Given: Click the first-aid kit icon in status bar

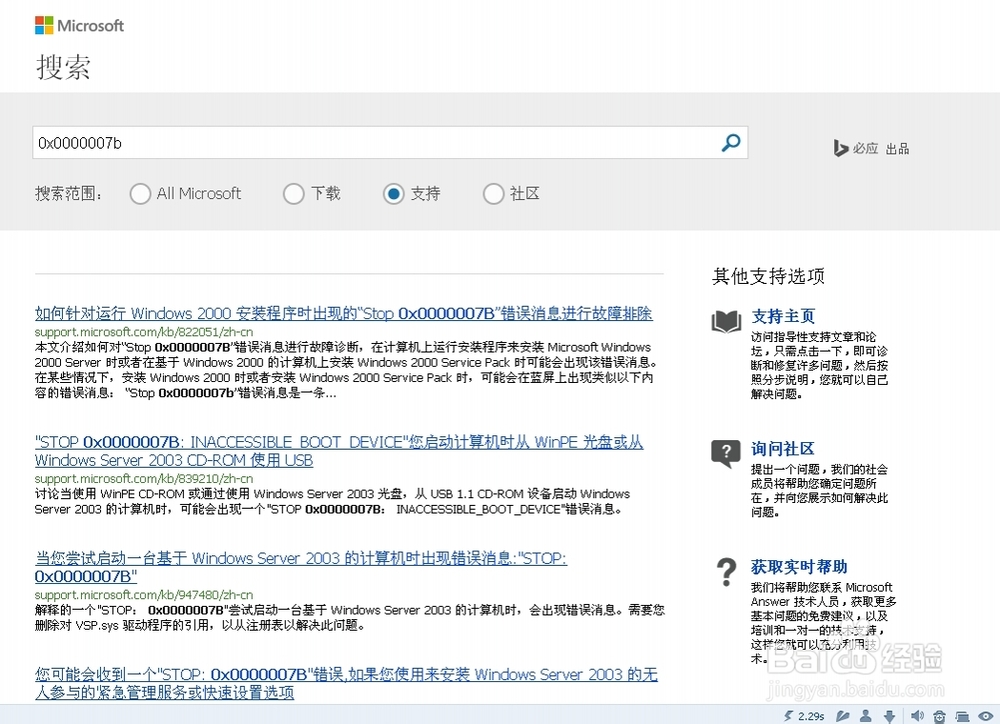Looking at the screenshot, I should pos(939,717).
